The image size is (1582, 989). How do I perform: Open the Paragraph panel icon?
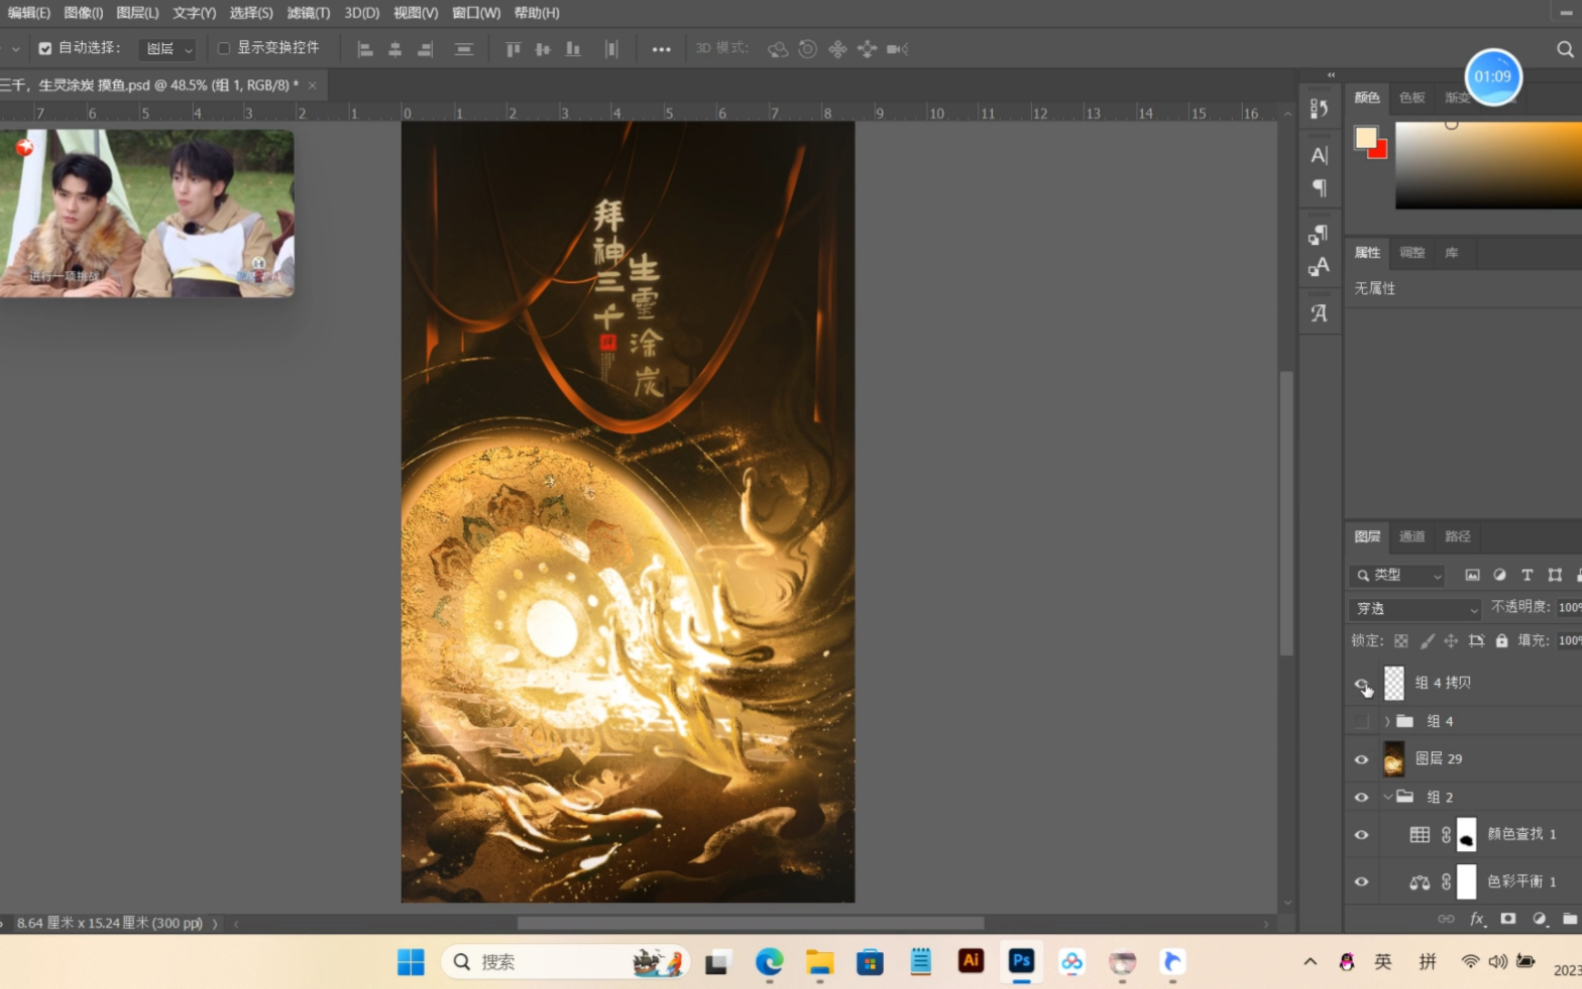(x=1319, y=188)
